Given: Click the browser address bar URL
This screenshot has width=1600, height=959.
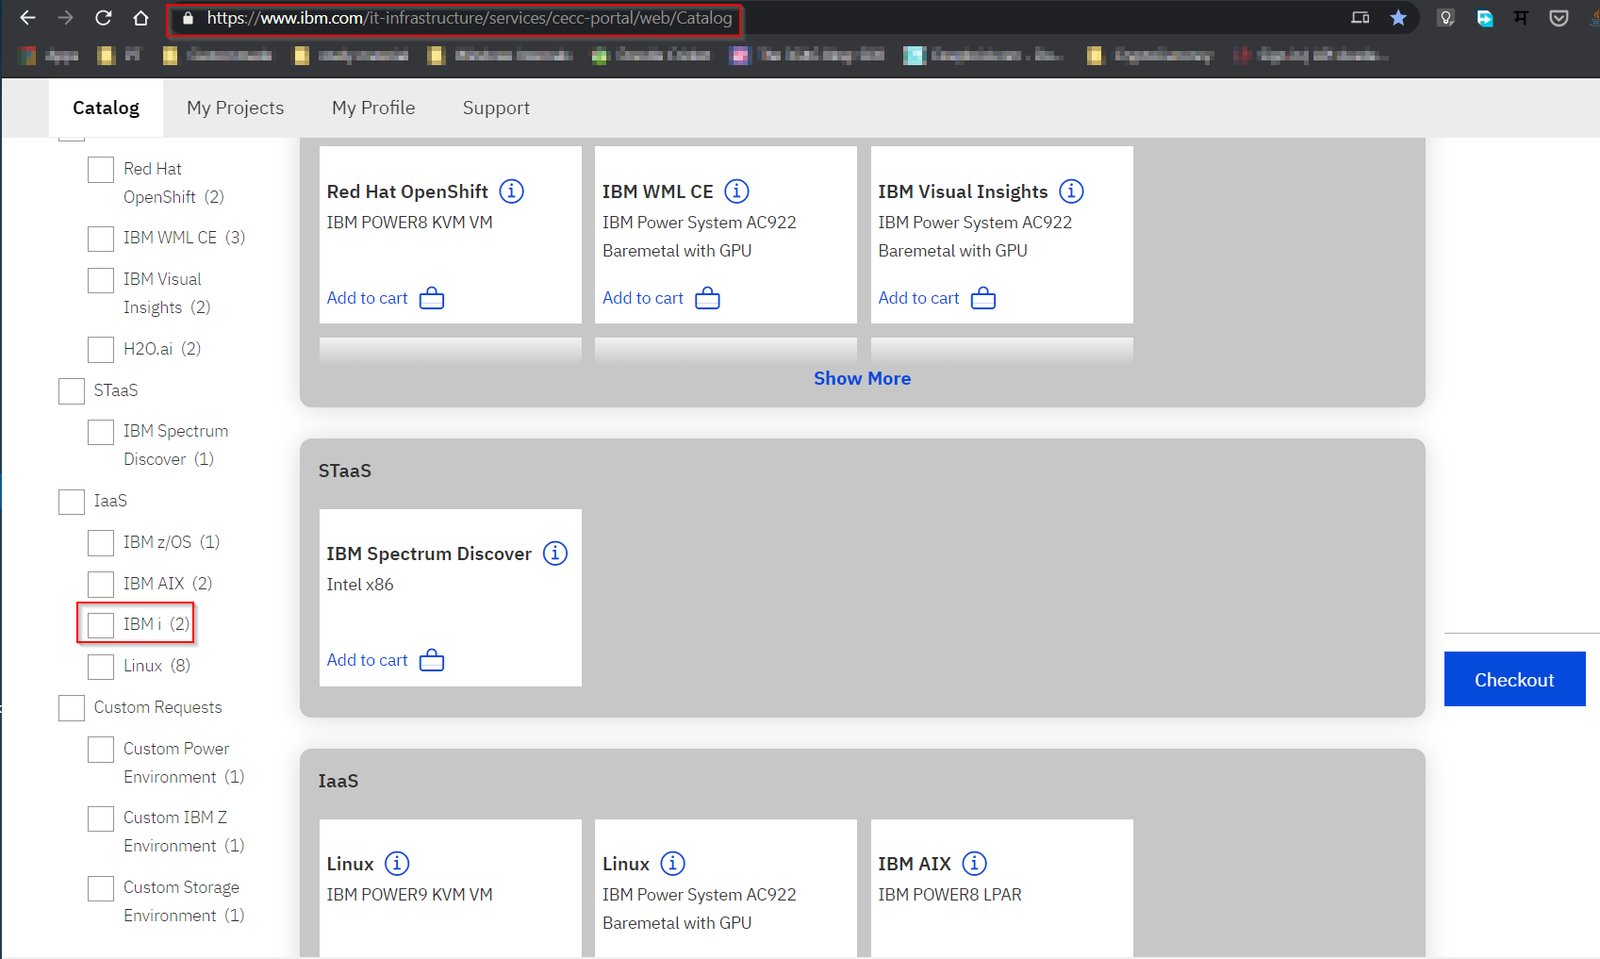Looking at the screenshot, I should pos(468,18).
